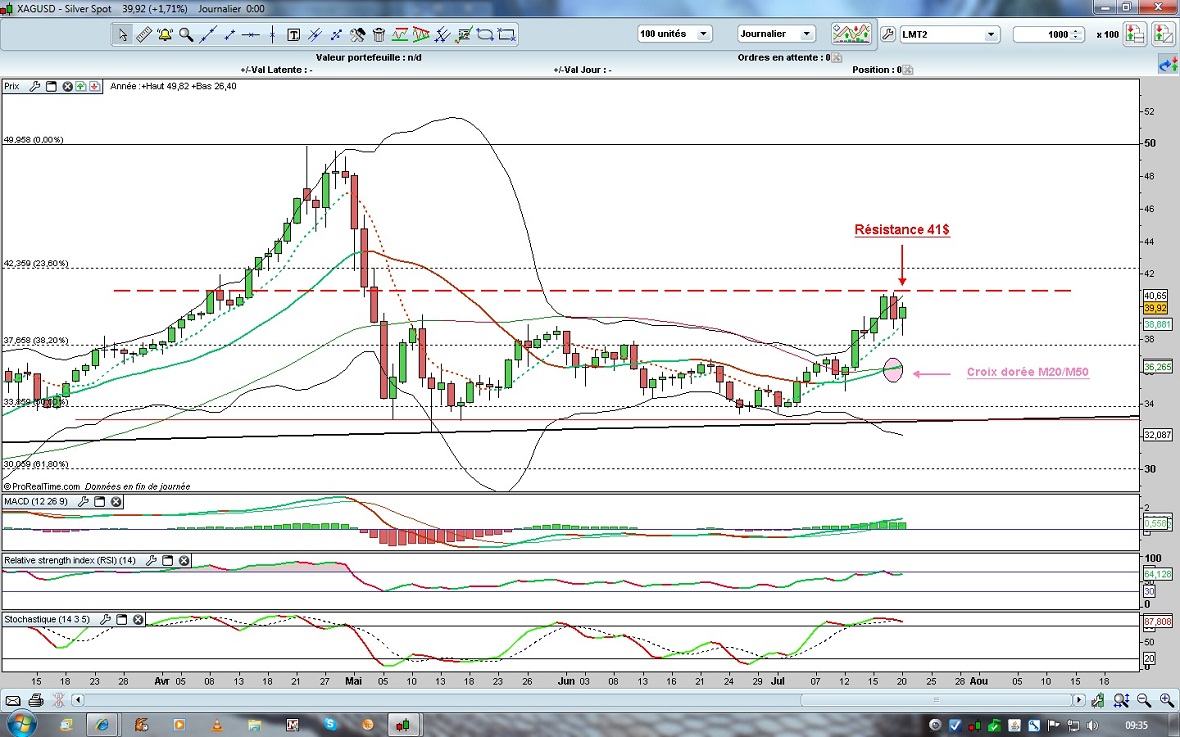
Task: Select the ruler measurement tool
Action: [143, 35]
